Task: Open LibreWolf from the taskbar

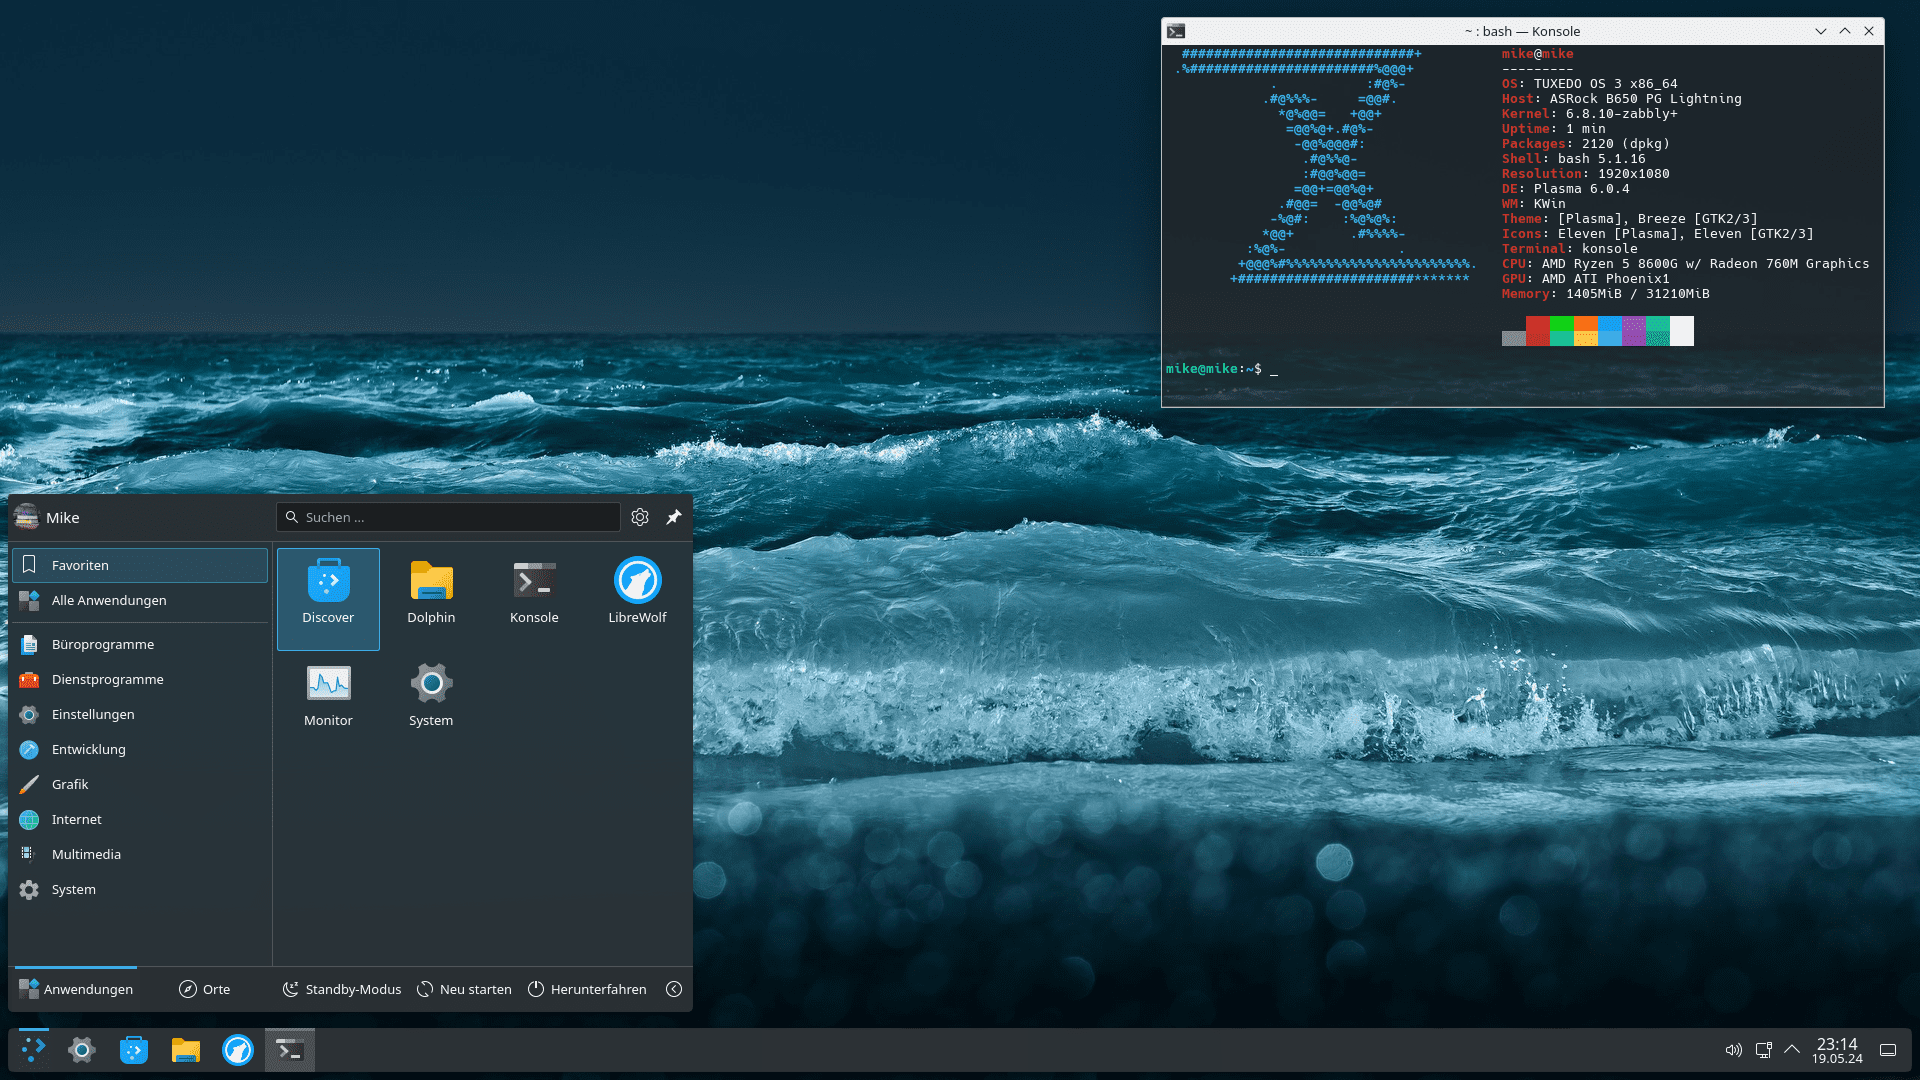Action: [238, 1050]
